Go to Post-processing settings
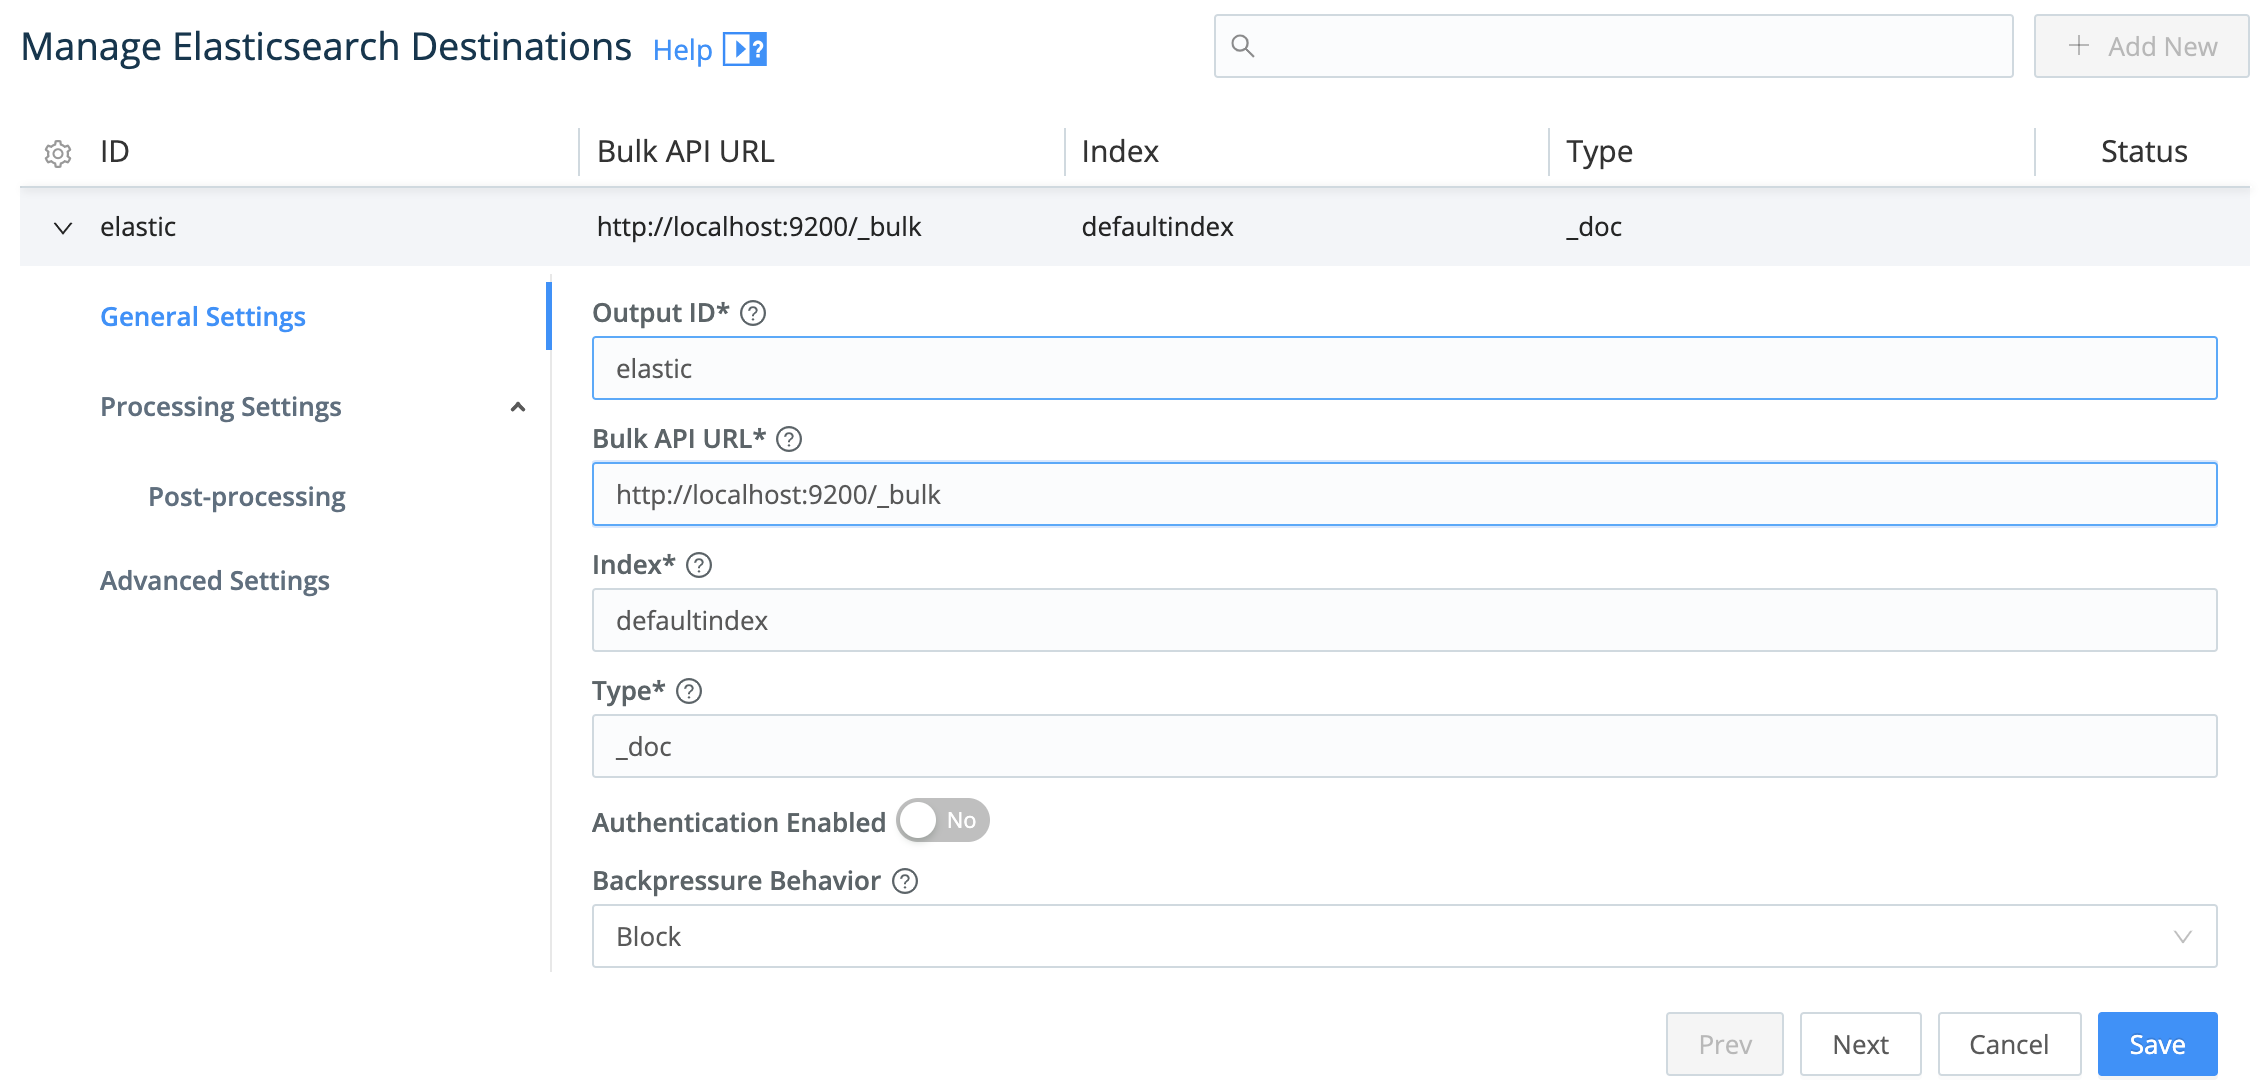2268x1092 pixels. [247, 496]
